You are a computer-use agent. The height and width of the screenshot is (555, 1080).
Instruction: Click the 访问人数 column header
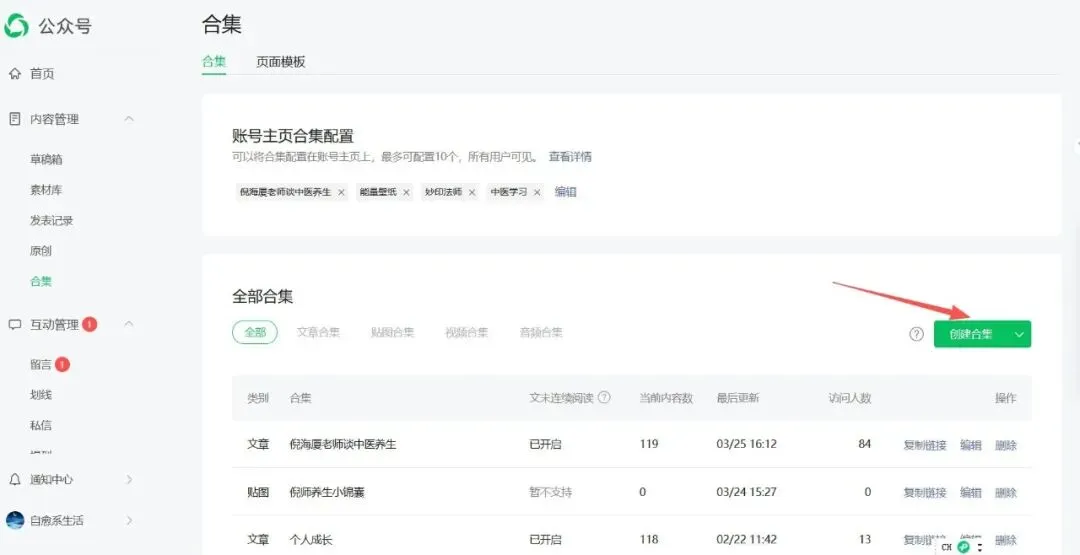pyautogui.click(x=850, y=398)
